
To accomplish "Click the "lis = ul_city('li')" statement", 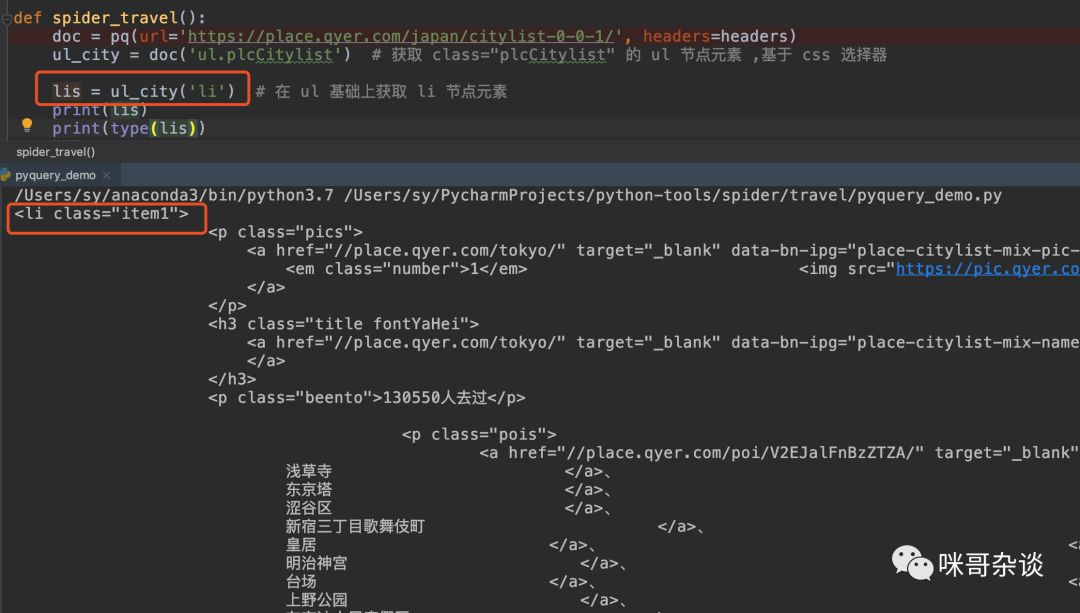I will pyautogui.click(x=143, y=91).
